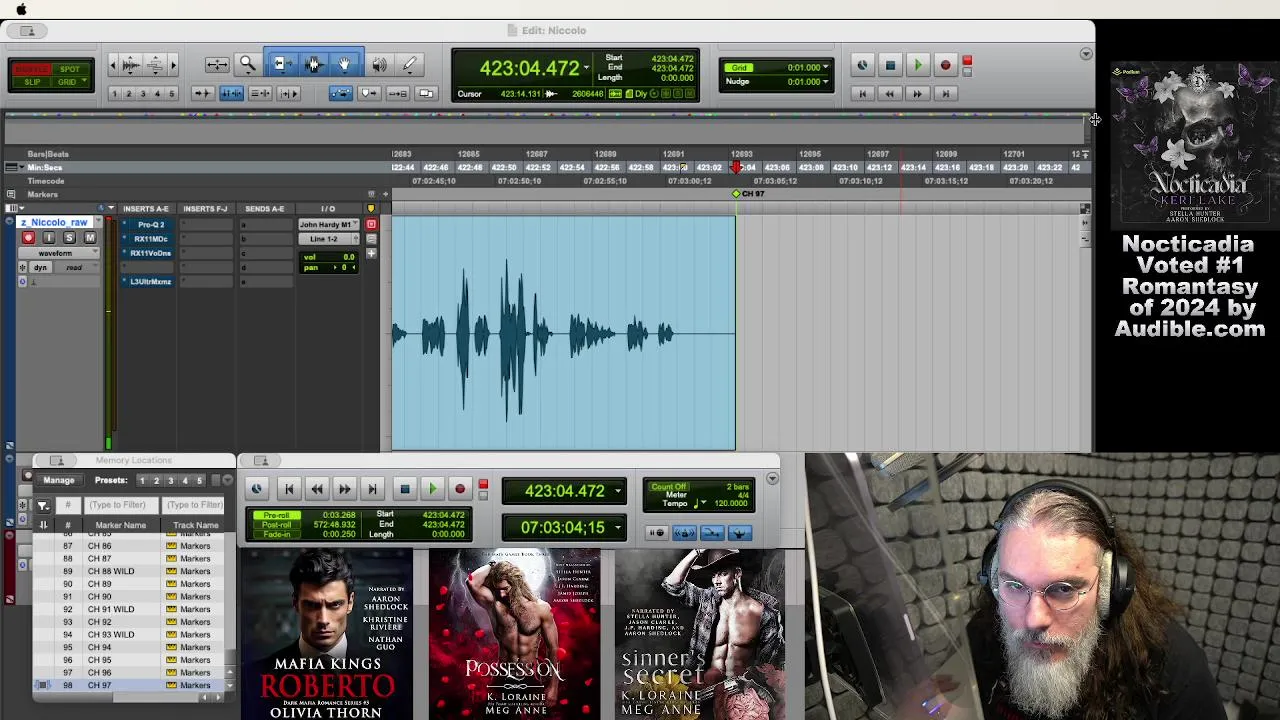Go to end in Edit window transport

coord(945,94)
